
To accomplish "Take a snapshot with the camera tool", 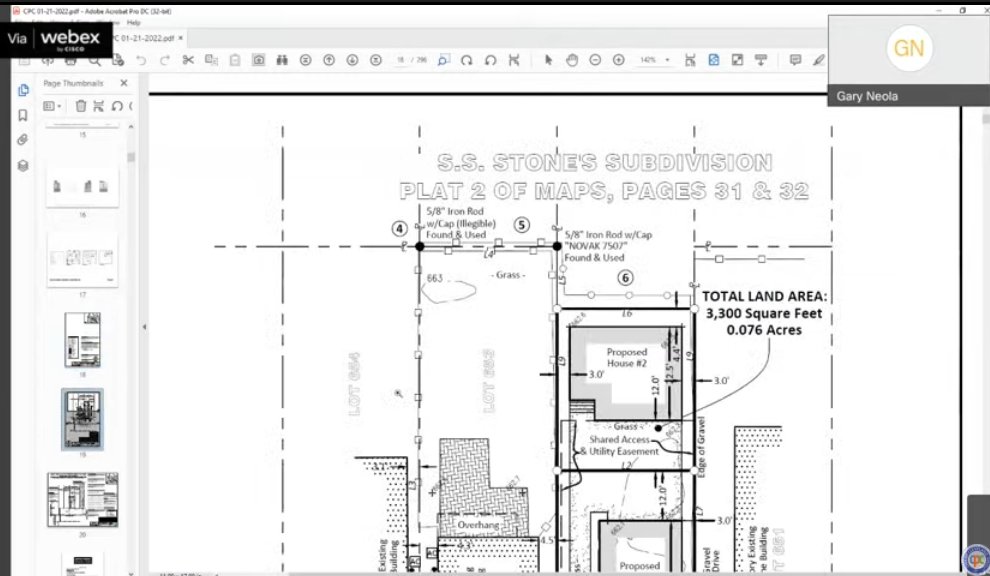I will (258, 60).
